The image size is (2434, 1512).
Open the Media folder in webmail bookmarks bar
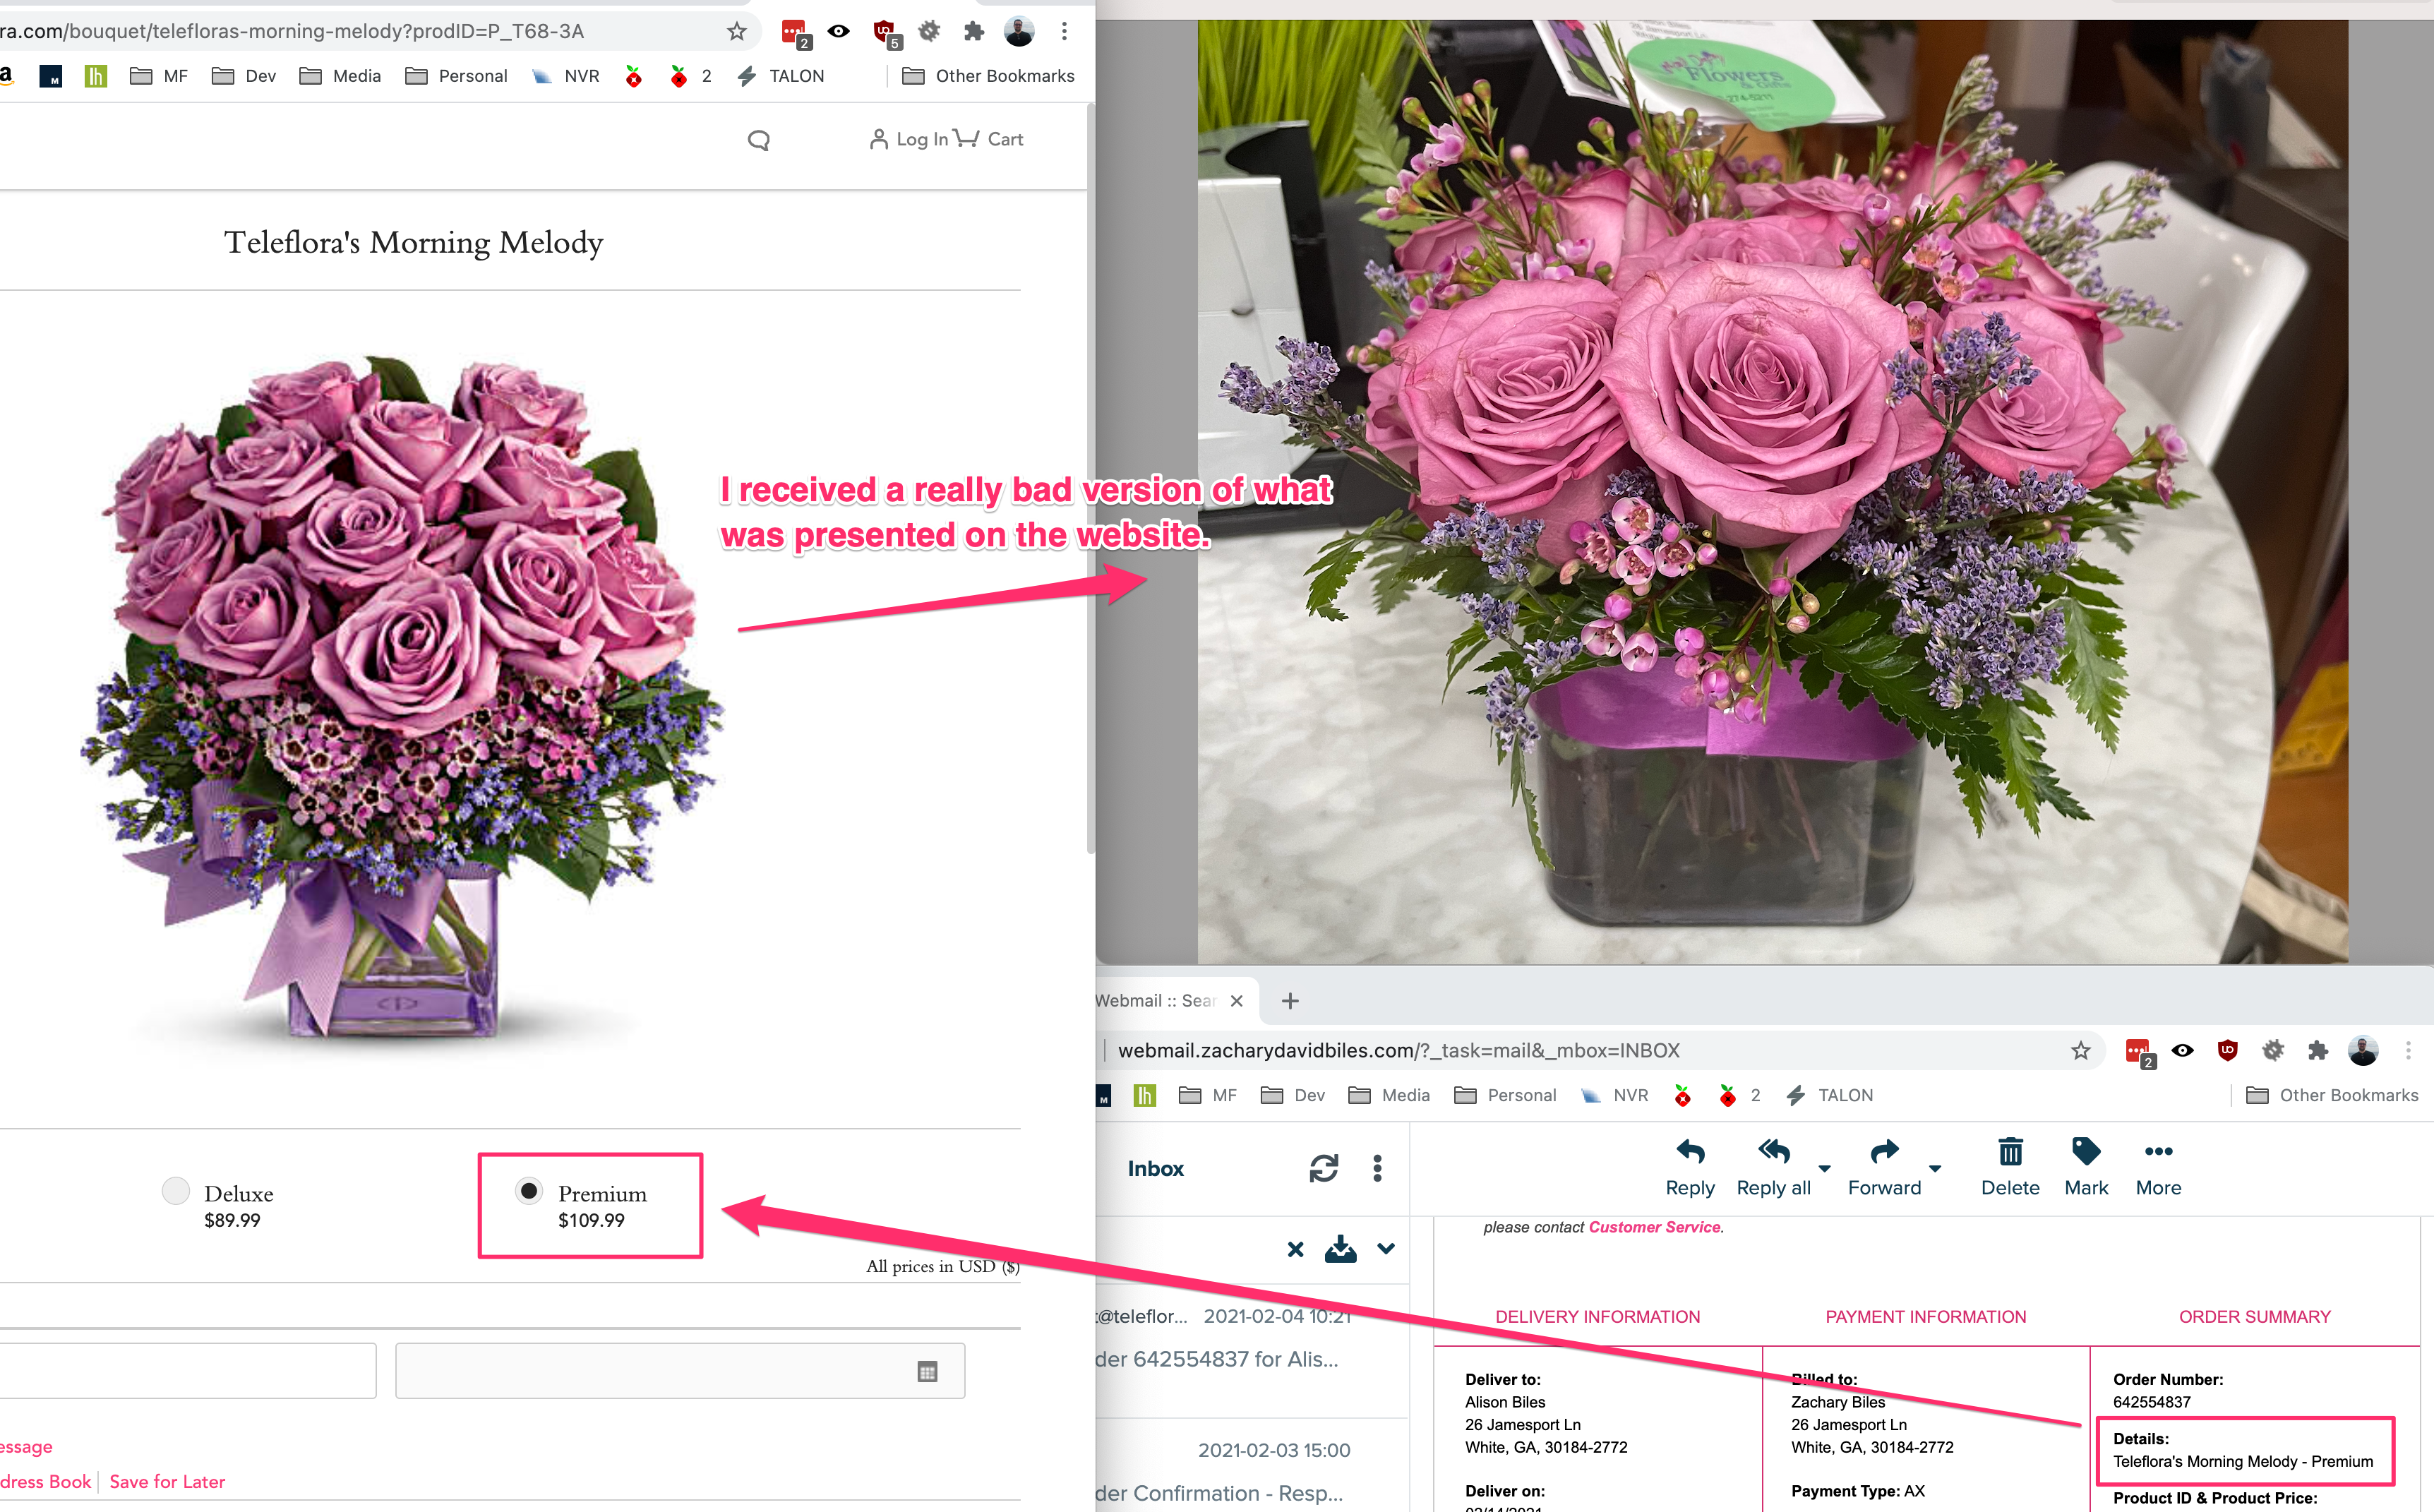click(x=1389, y=1096)
